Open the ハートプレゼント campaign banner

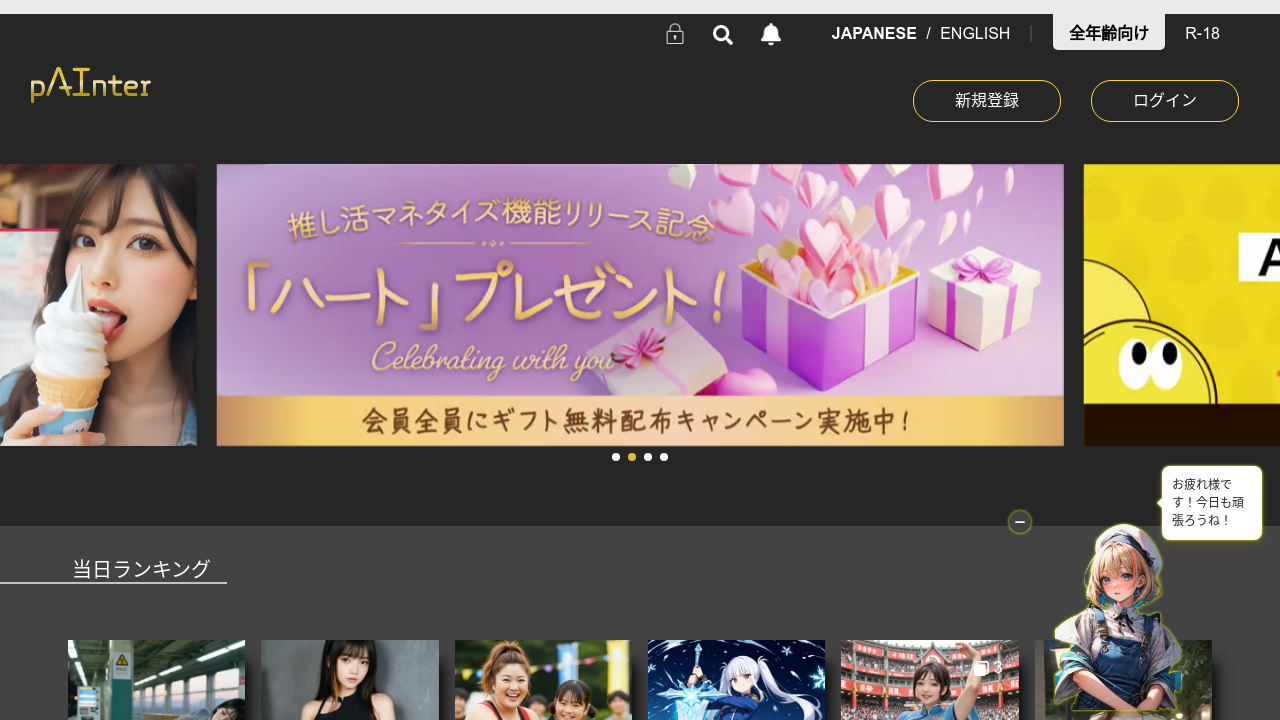[640, 305]
